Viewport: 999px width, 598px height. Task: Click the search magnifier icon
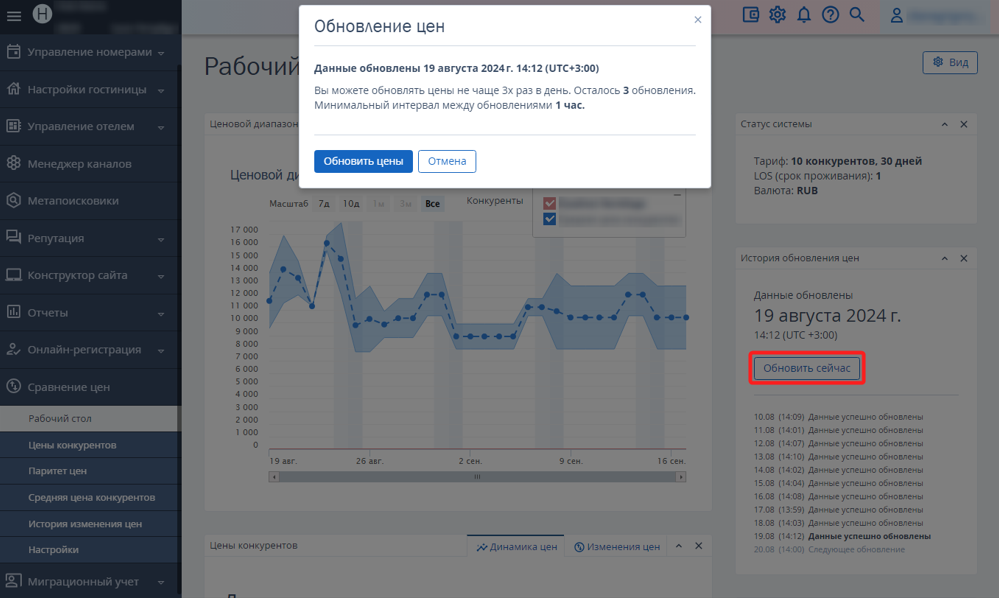pos(857,15)
